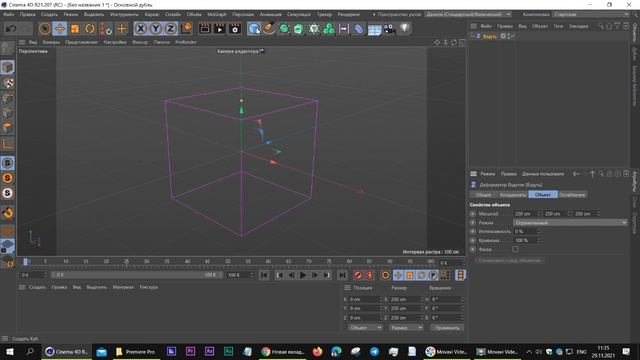This screenshot has height=360, width=640.
Task: Switch to Ослабление attribute tab
Action: coord(572,195)
